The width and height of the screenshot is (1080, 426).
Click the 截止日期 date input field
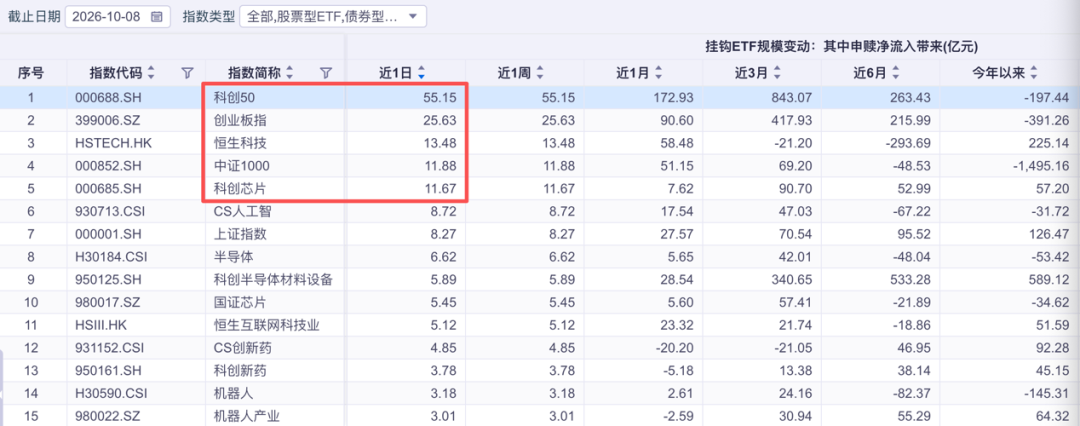pyautogui.click(x=118, y=17)
